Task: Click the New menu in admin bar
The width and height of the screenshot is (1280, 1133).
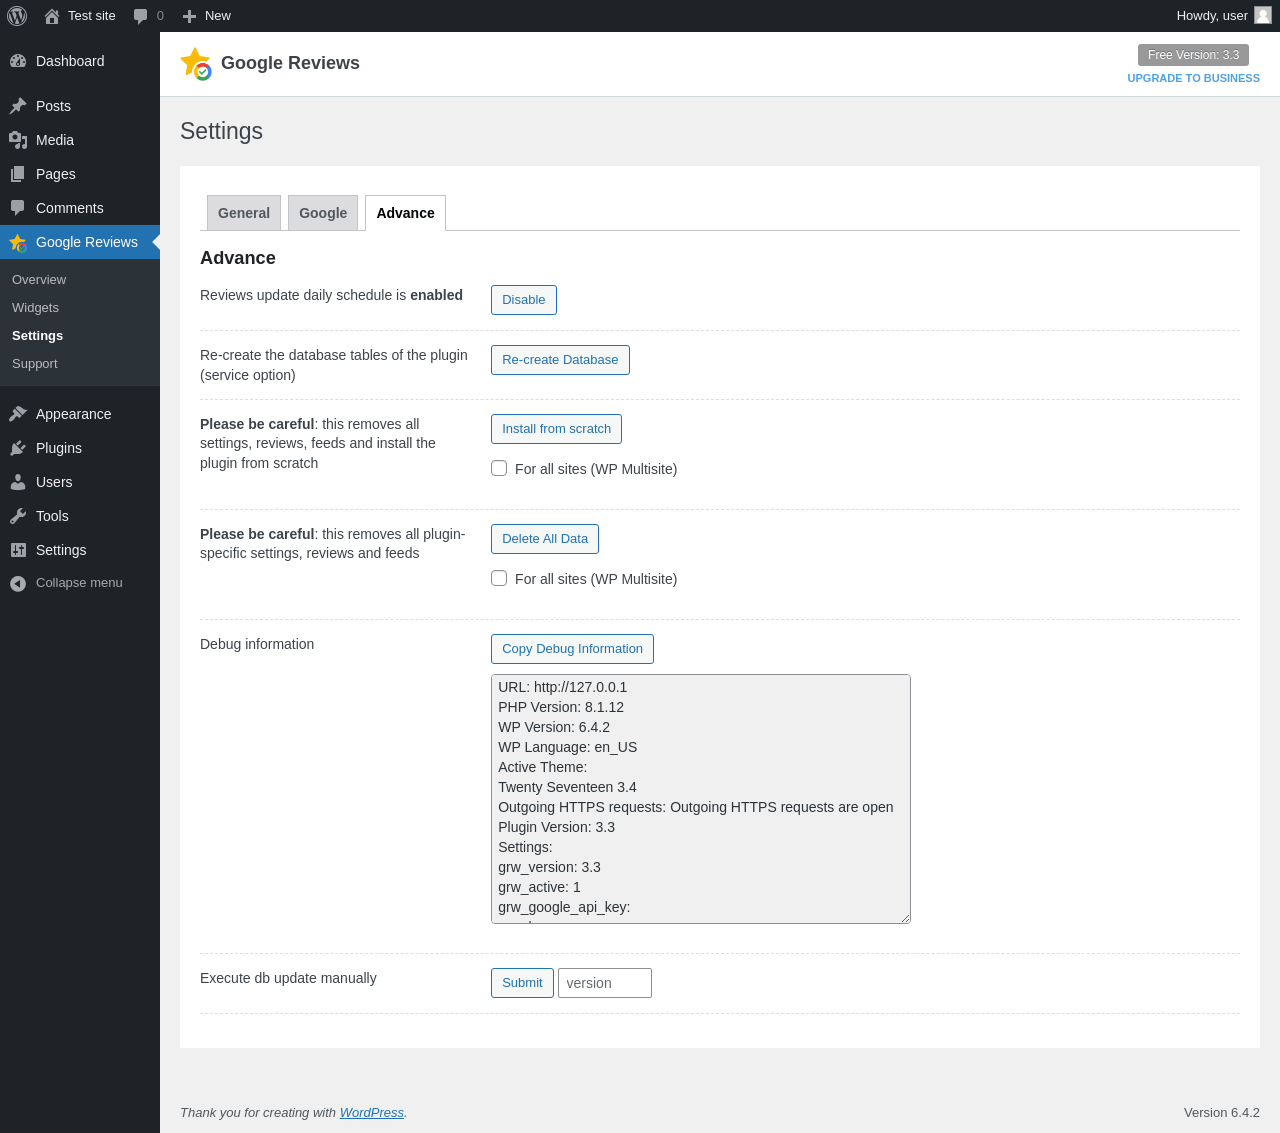Action: (218, 16)
